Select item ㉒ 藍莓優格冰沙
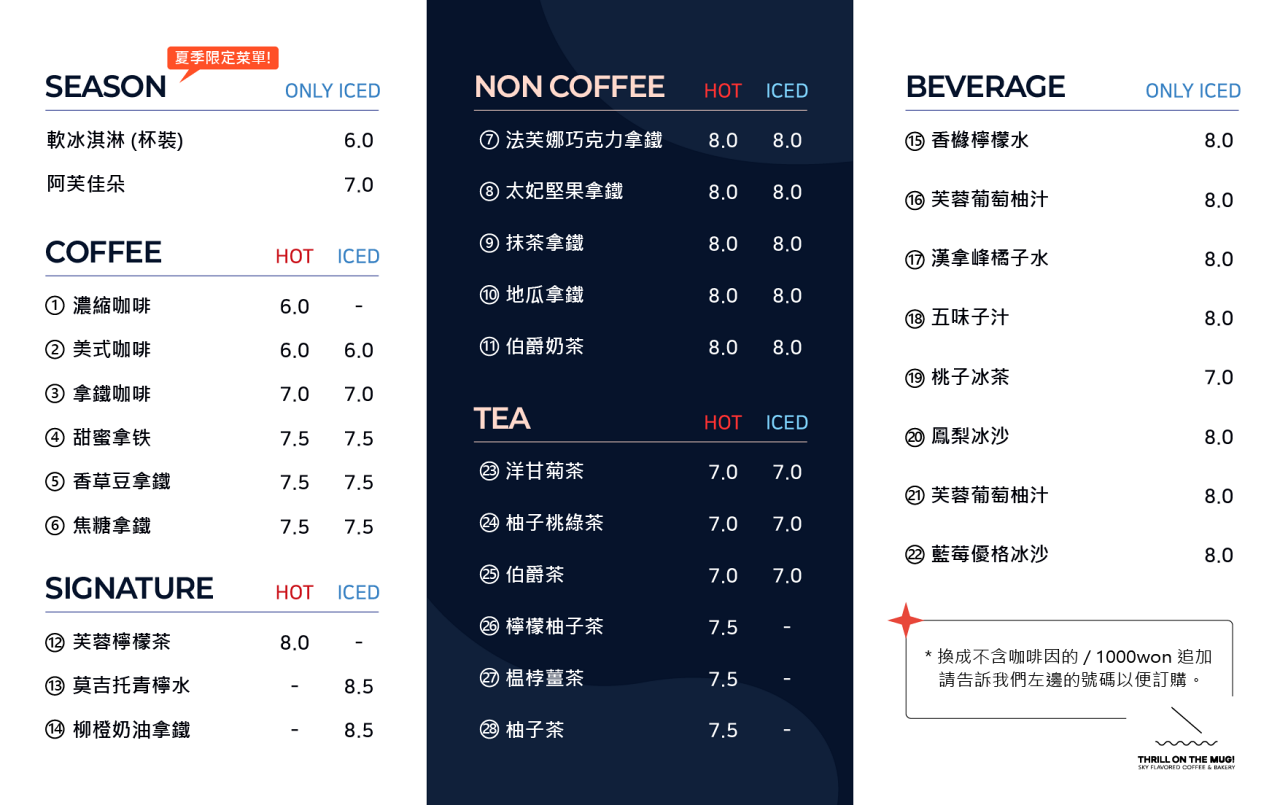The image size is (1280, 805). [977, 555]
